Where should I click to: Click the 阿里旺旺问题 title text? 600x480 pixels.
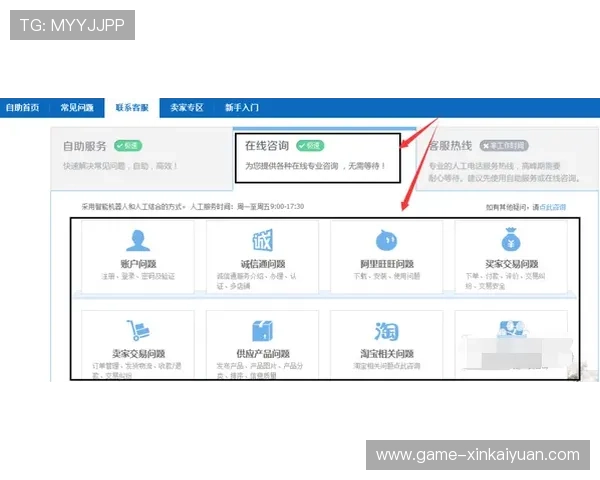(386, 264)
